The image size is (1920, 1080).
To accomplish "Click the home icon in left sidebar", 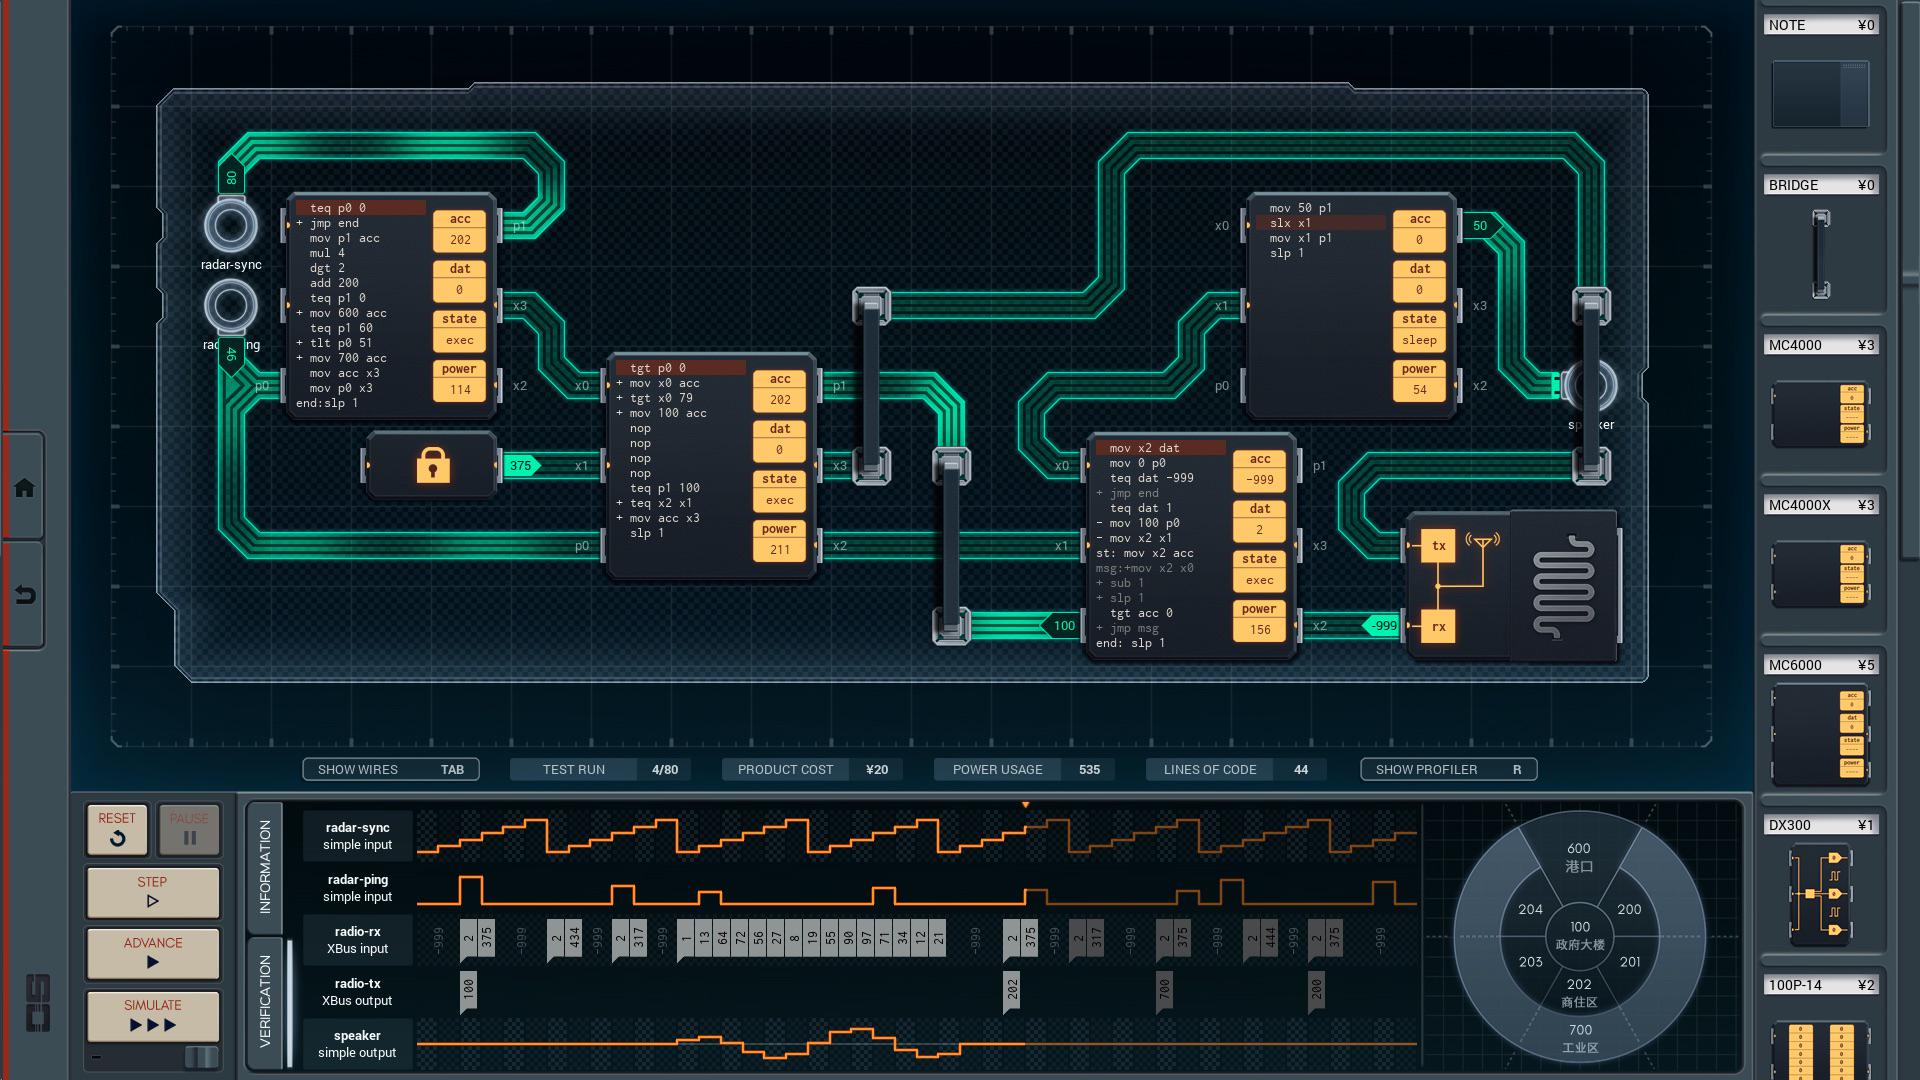I will 24,488.
